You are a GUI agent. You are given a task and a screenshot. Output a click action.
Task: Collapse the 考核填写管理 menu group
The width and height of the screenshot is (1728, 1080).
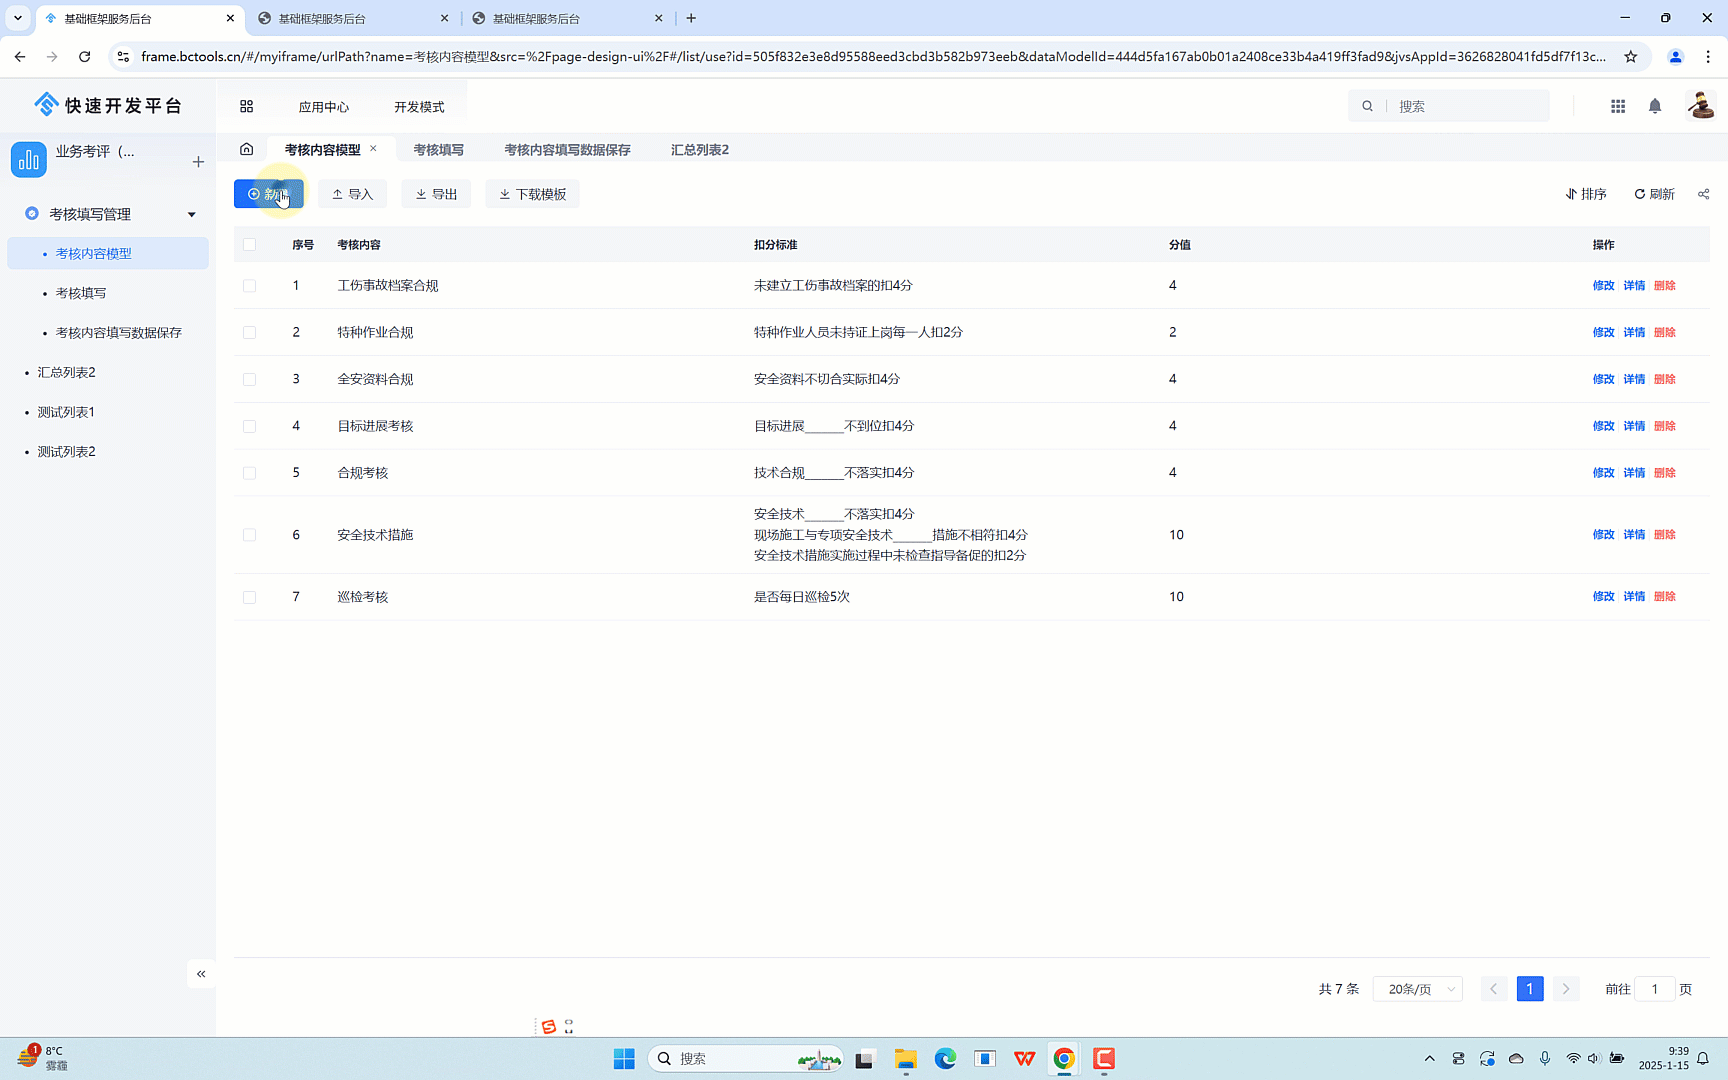[x=191, y=214]
